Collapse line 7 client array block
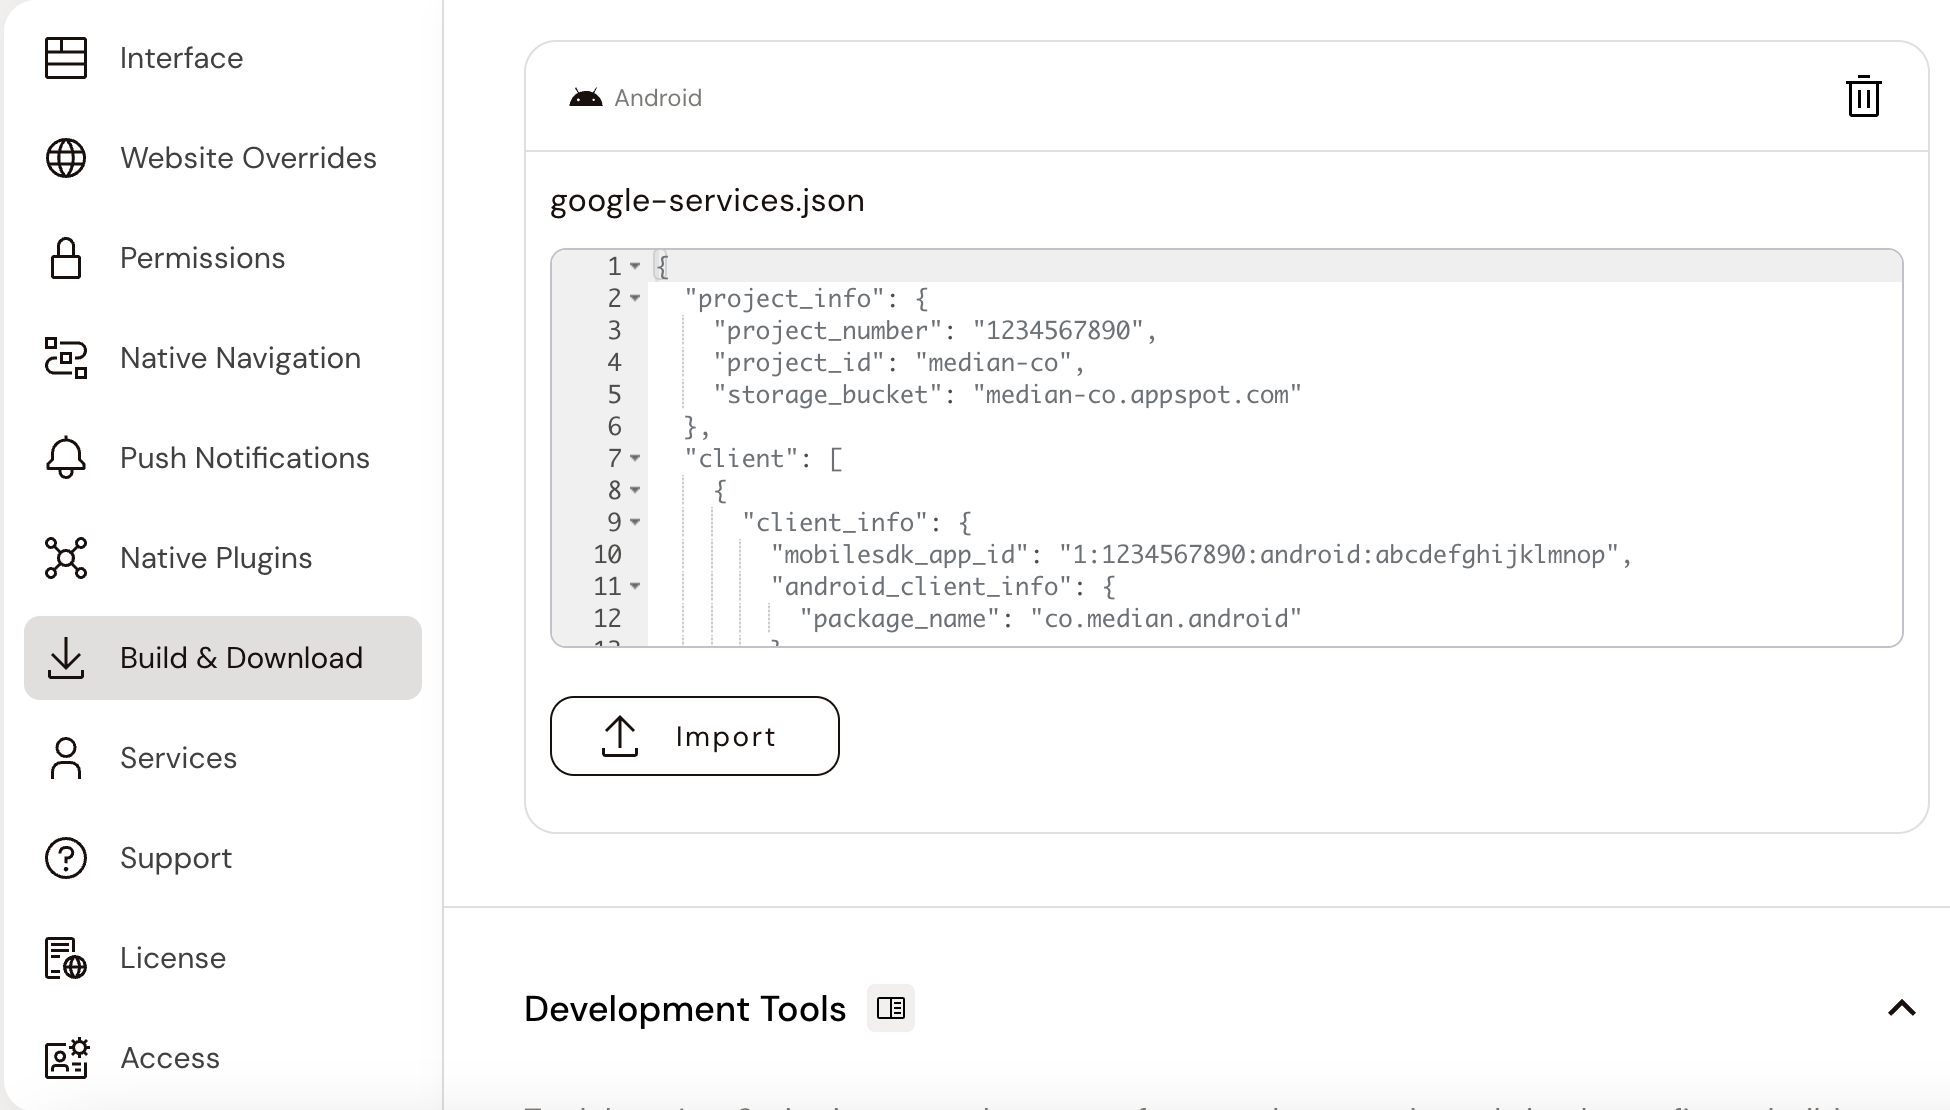The image size is (1950, 1110). 636,459
